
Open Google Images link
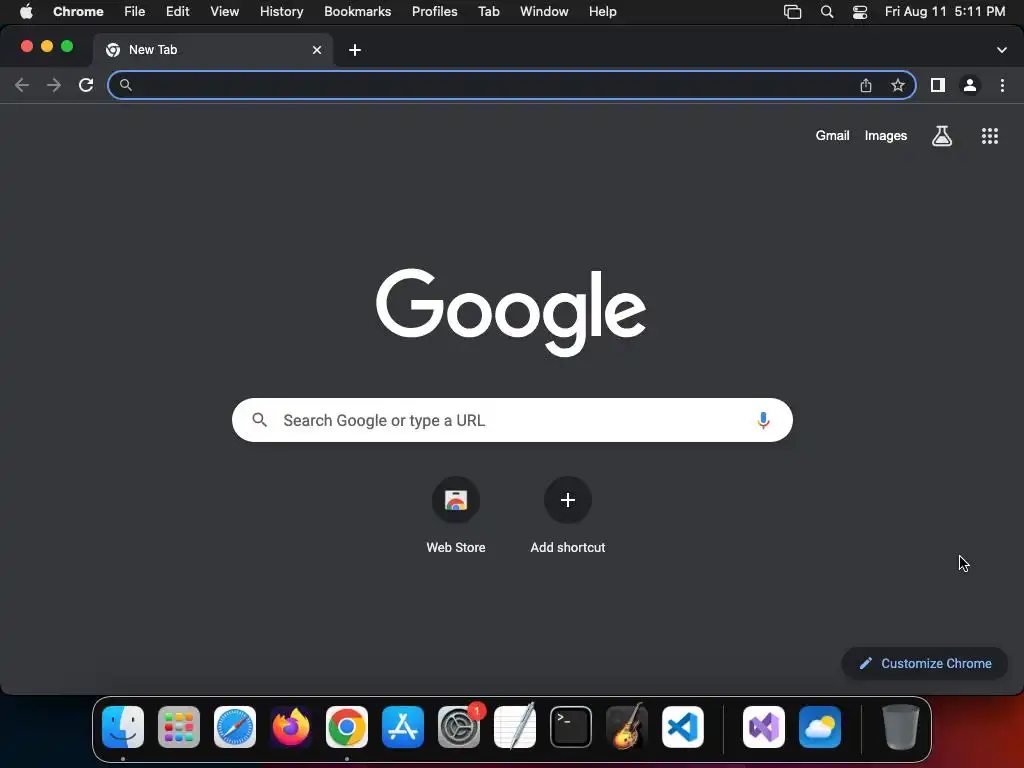pos(886,136)
